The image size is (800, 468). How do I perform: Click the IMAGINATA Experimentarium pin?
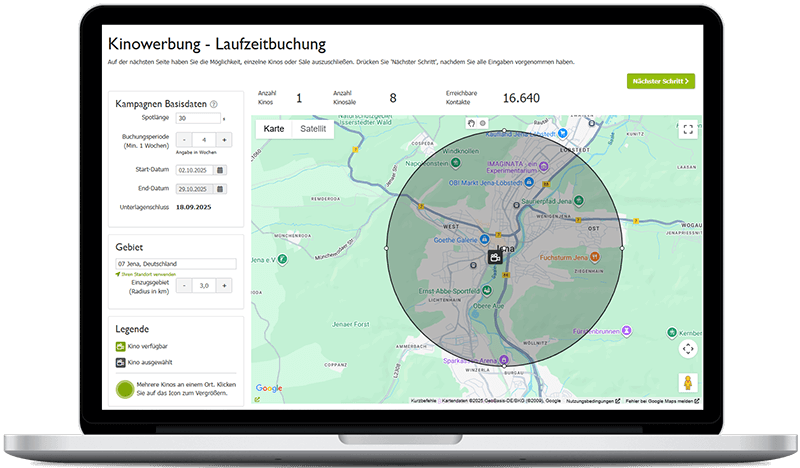pos(544,166)
